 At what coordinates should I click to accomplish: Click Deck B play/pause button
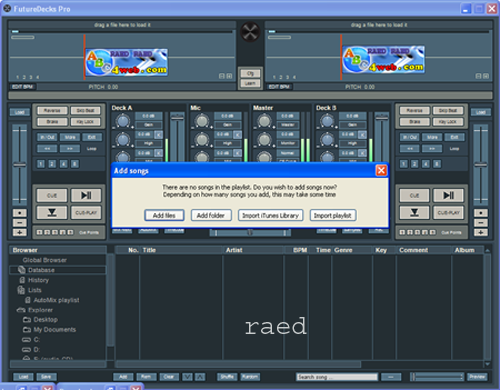tap(448, 195)
